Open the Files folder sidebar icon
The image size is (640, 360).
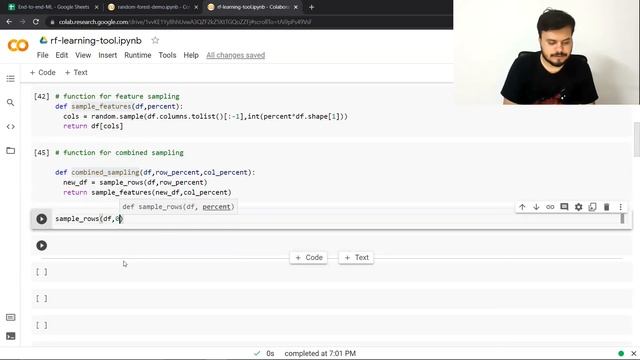point(11,151)
